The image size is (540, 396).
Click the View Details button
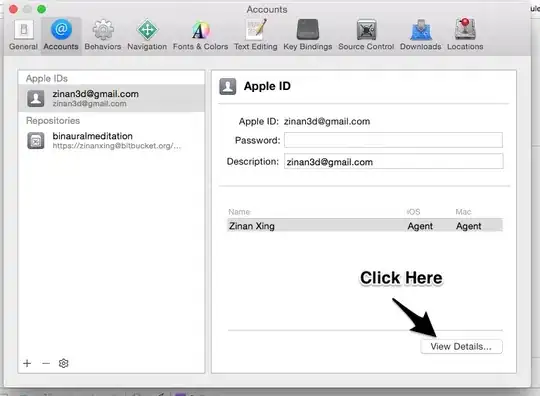tap(461, 346)
